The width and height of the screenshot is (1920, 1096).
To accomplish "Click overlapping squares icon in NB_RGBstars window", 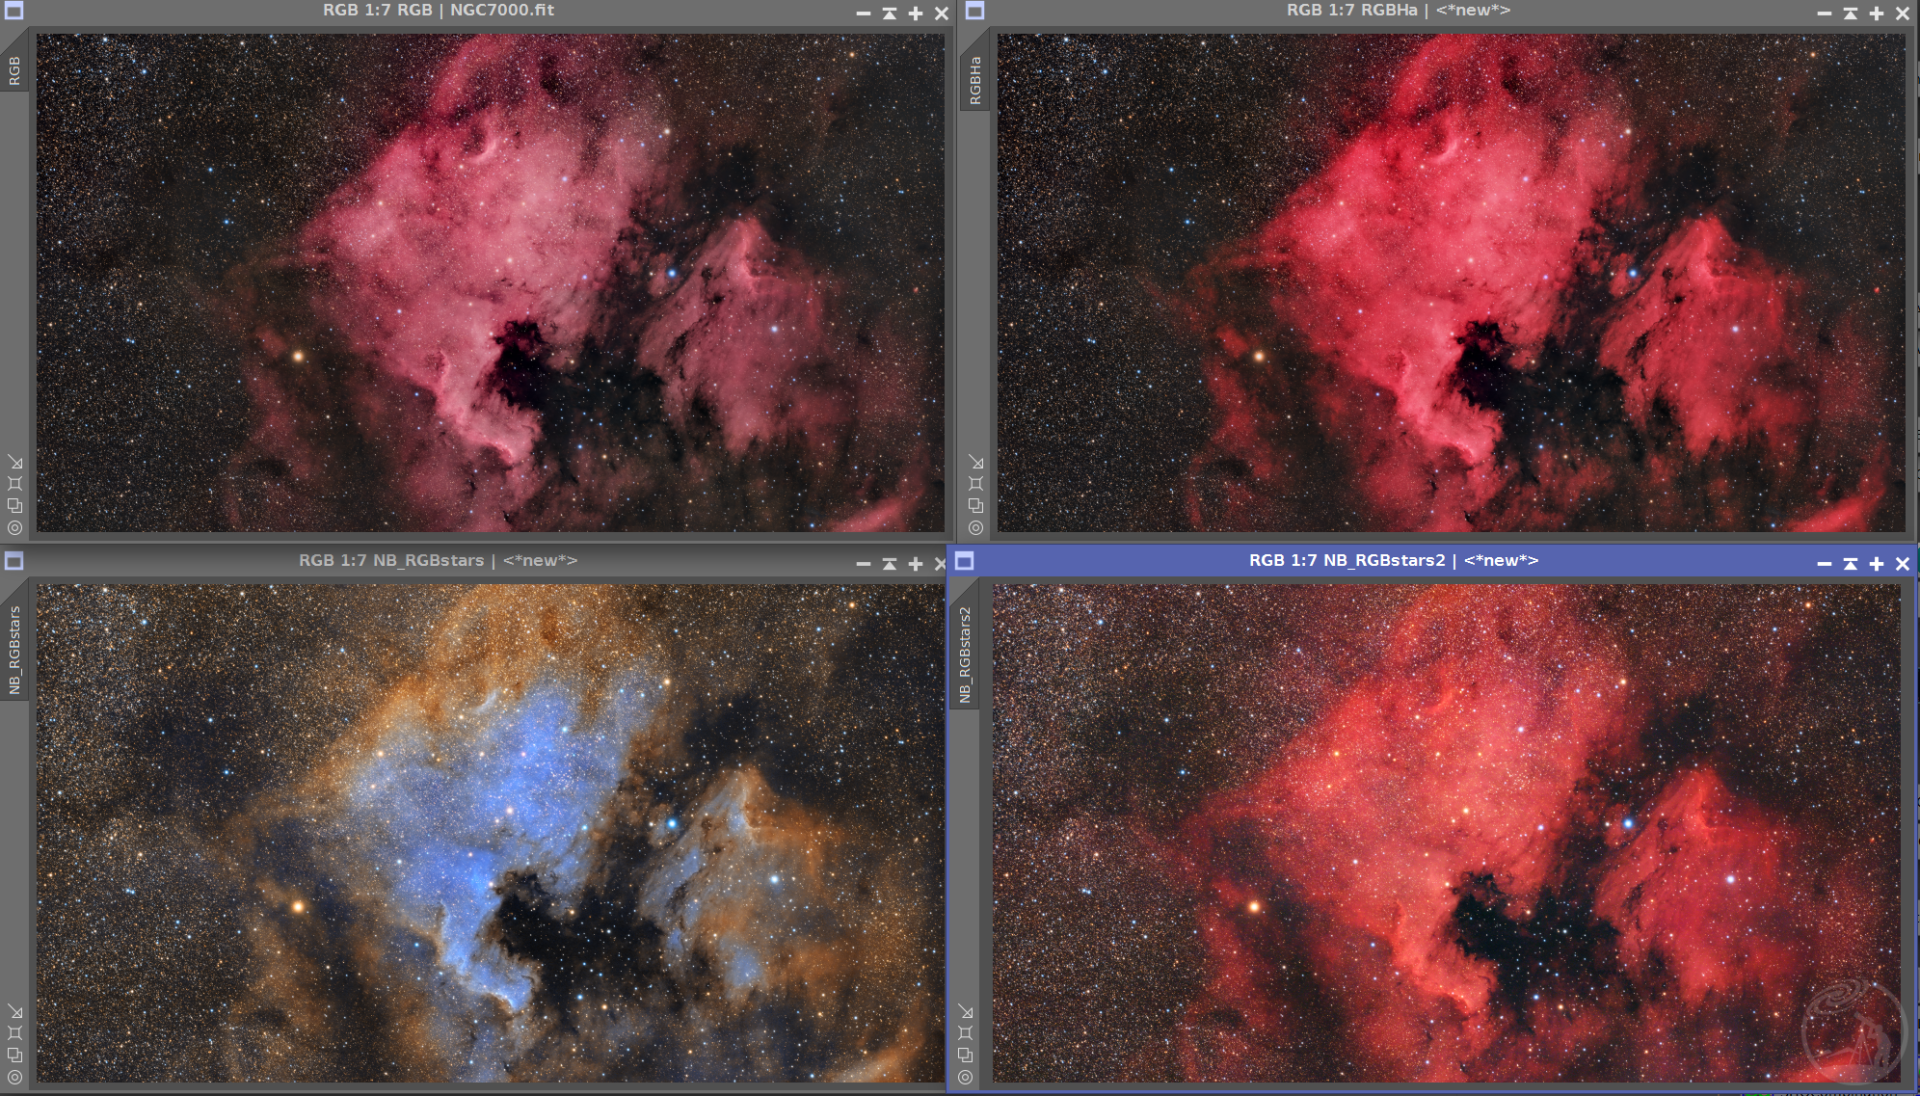I will (15, 1055).
